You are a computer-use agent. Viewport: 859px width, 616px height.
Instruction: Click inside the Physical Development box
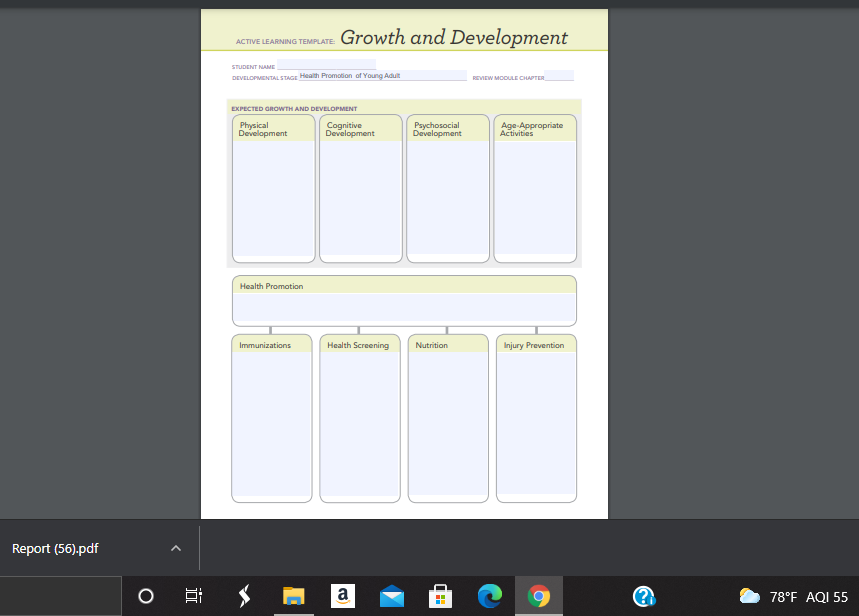pyautogui.click(x=273, y=190)
